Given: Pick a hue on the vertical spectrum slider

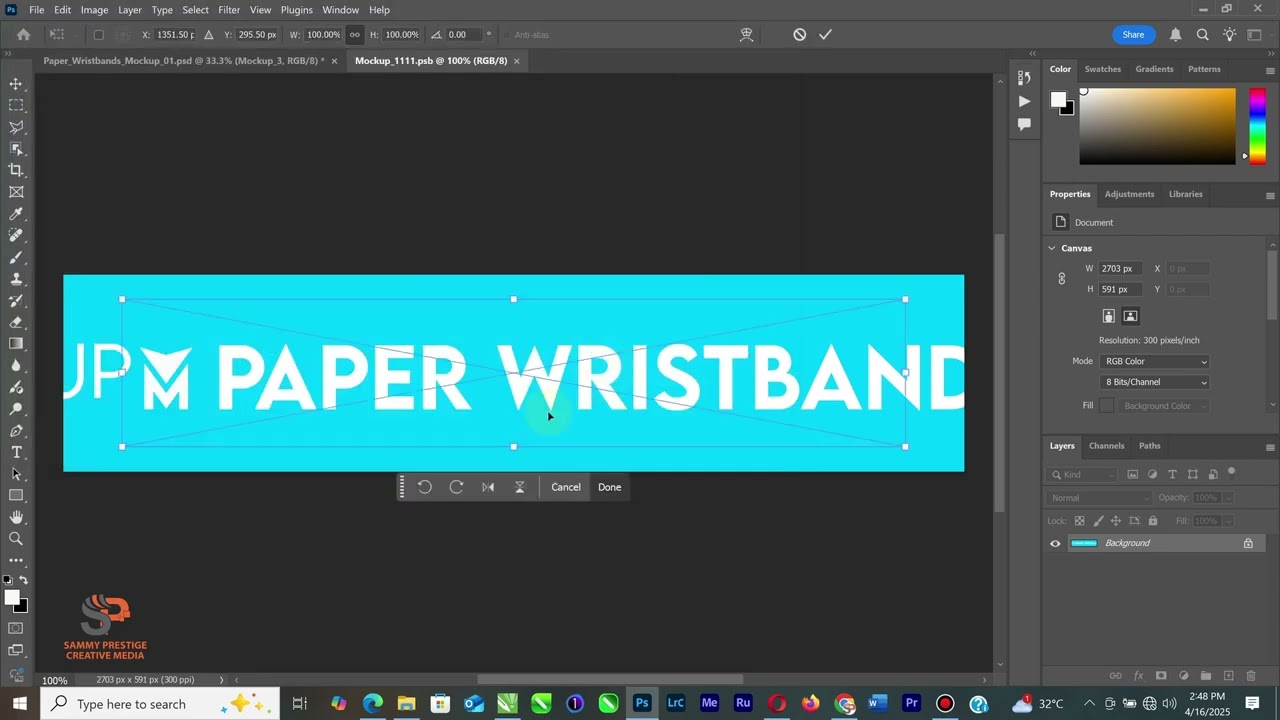Looking at the screenshot, I should (x=1257, y=126).
